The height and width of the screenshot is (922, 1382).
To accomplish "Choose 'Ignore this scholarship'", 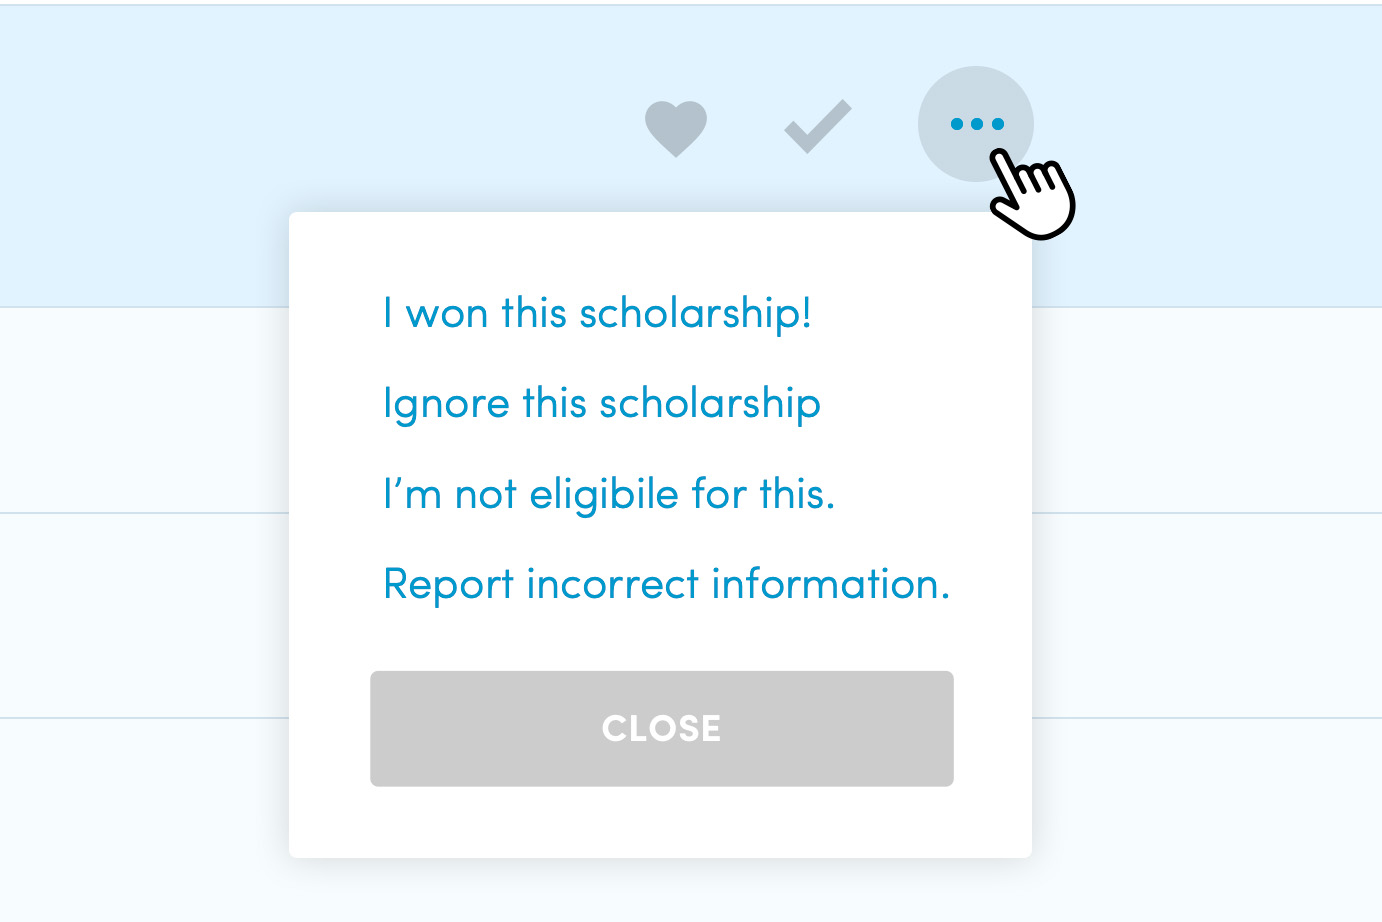I will click(601, 403).
